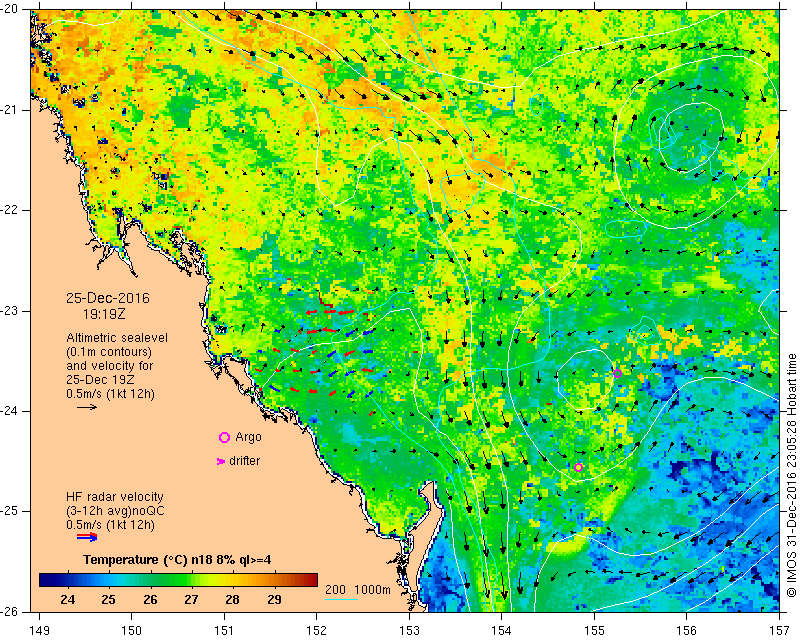Viewport: 800px width, 640px height.
Task: Click the colorbar tick label 24
Action: pos(67,599)
